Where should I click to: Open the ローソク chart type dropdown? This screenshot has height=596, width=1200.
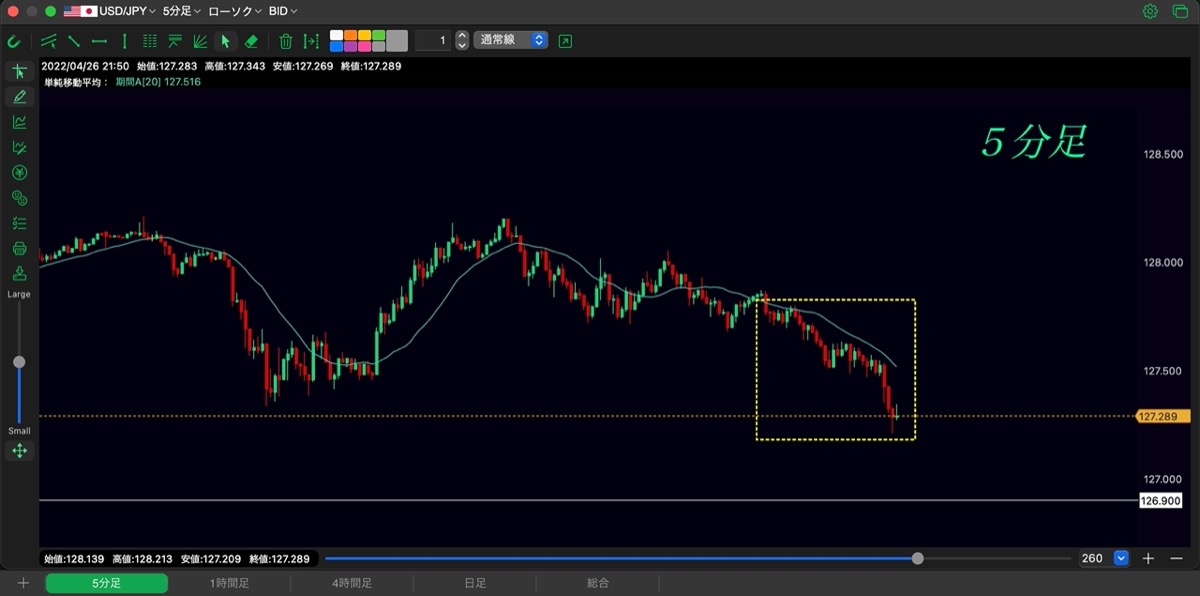[x=234, y=11]
